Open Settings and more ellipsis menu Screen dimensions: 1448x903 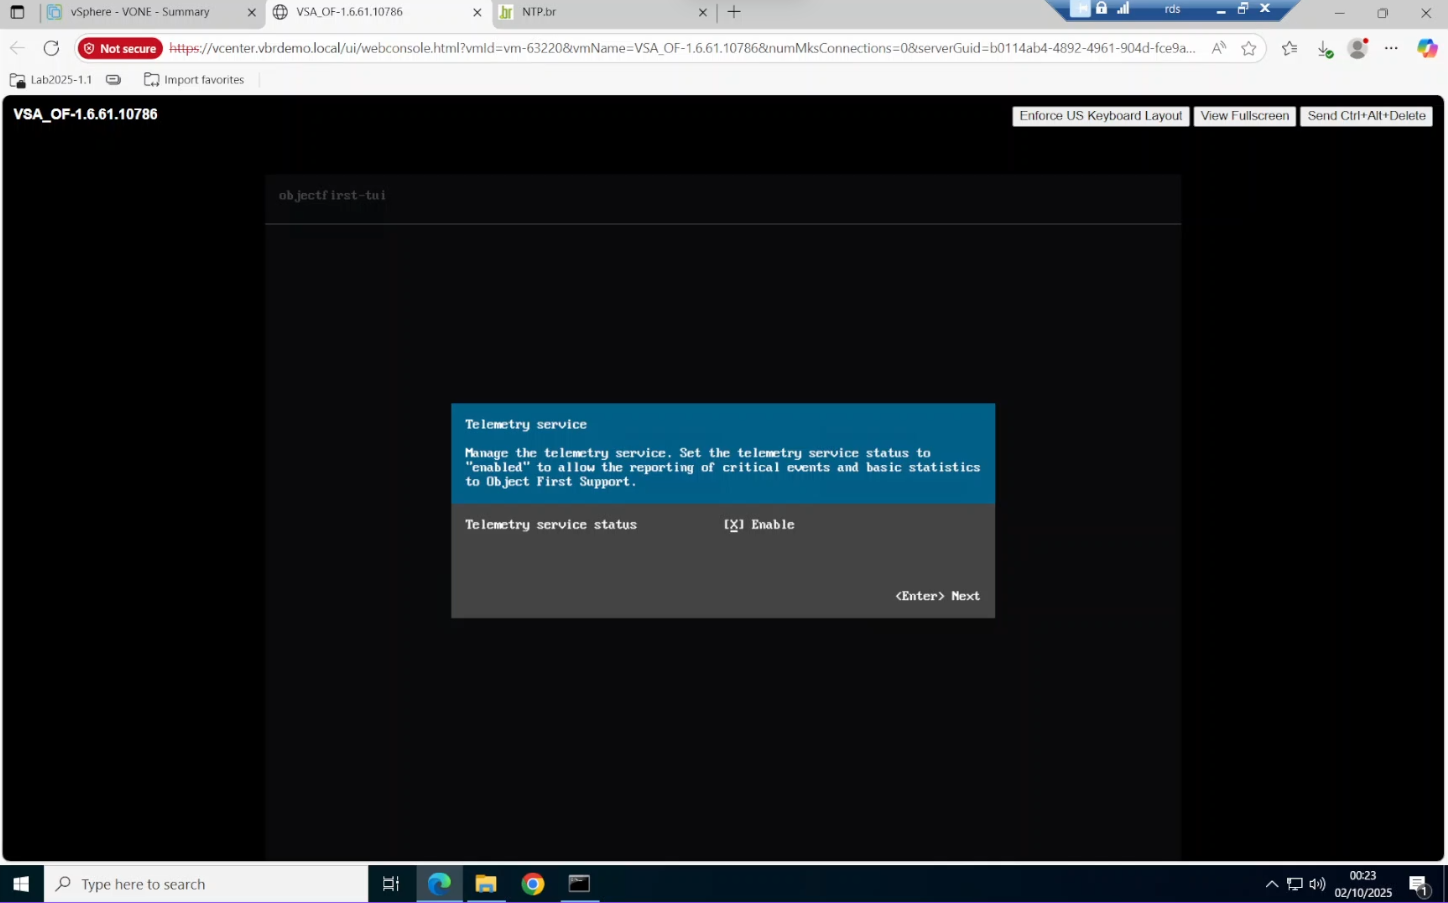click(x=1391, y=48)
